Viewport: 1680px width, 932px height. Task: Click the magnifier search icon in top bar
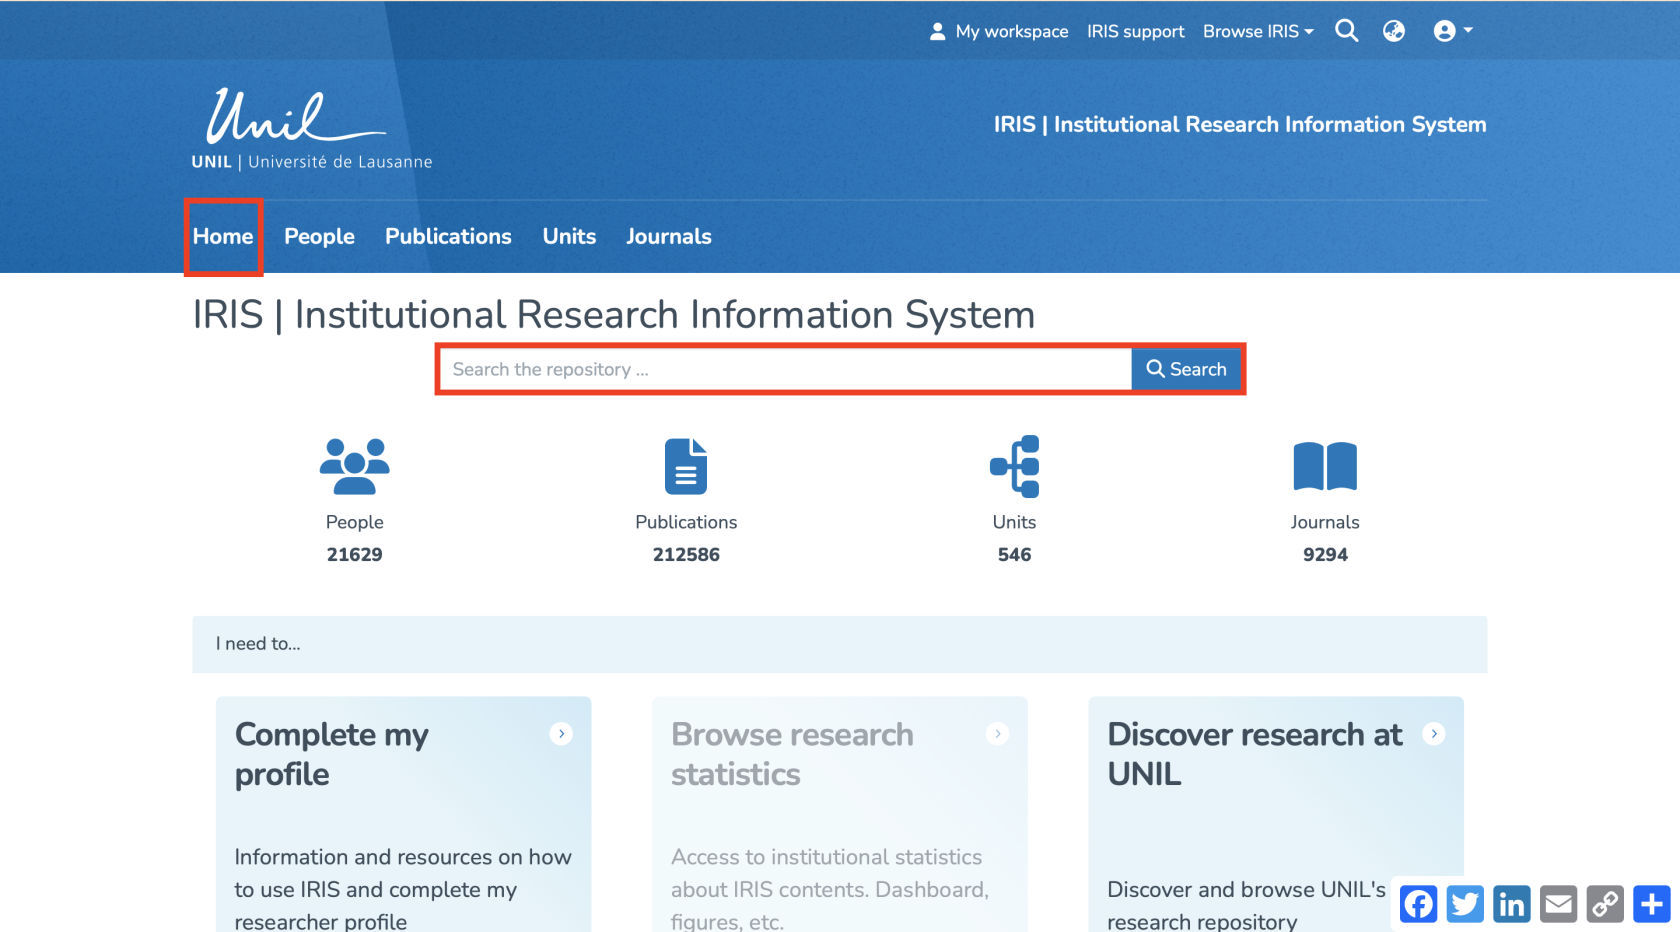[x=1346, y=31]
